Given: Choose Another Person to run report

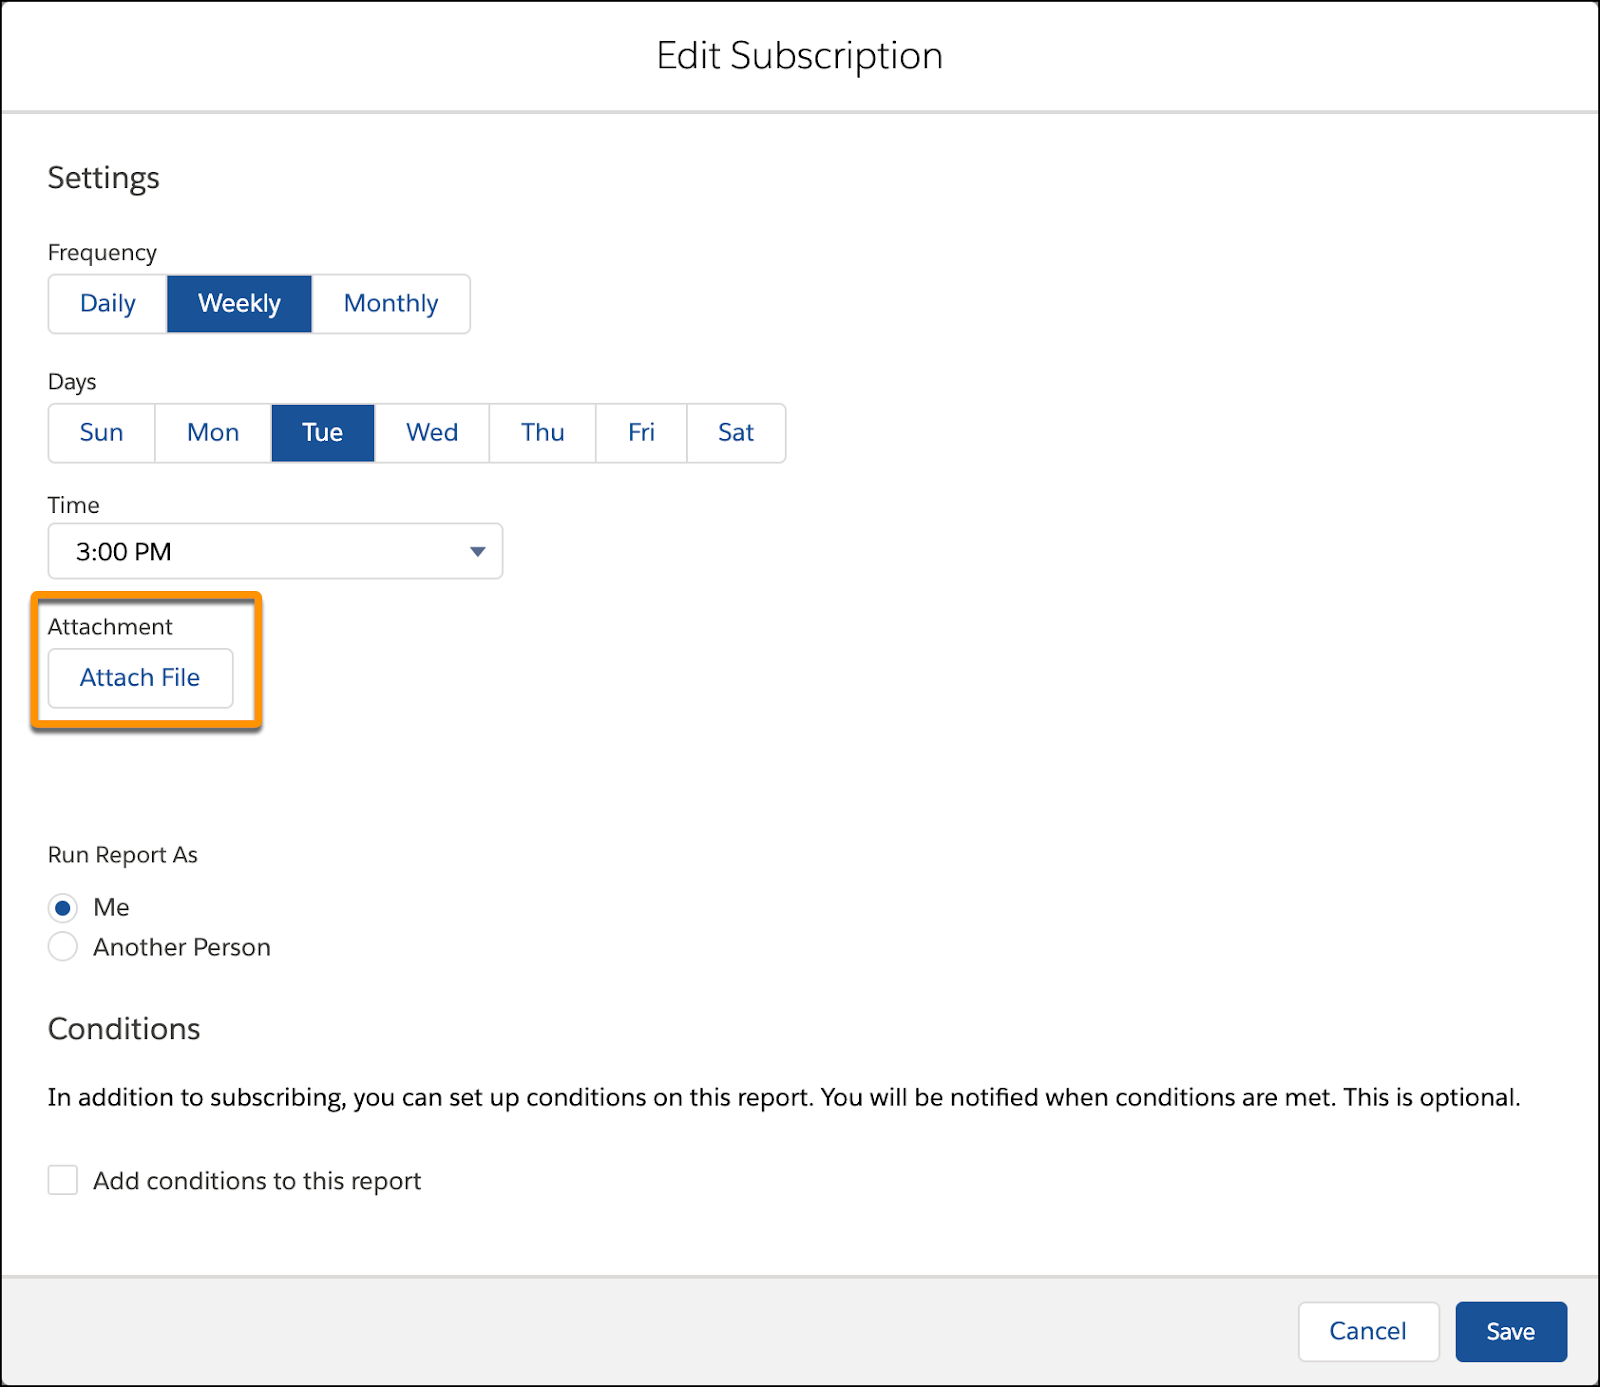Looking at the screenshot, I should (62, 946).
